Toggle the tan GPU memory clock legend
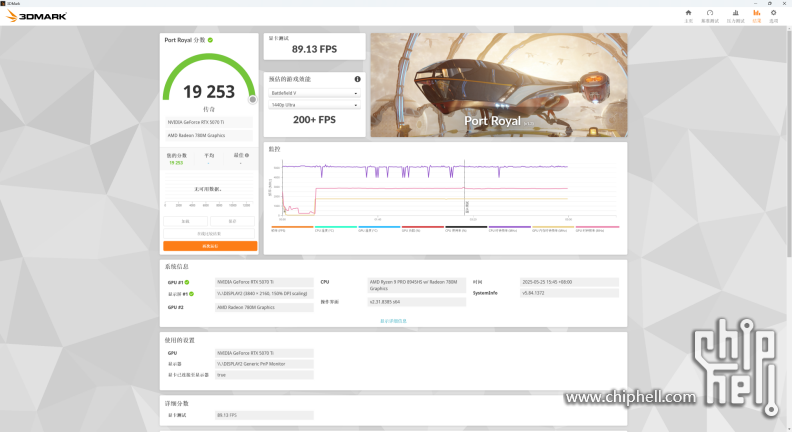This screenshot has width=792, height=432. pos(553,229)
